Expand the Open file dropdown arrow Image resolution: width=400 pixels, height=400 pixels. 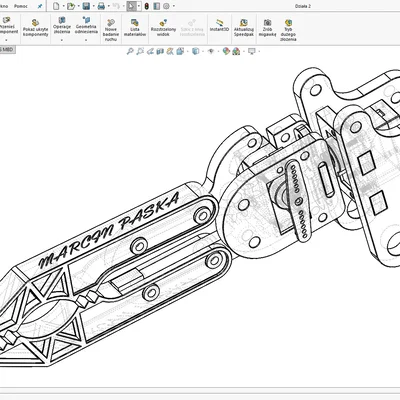click(78, 6)
